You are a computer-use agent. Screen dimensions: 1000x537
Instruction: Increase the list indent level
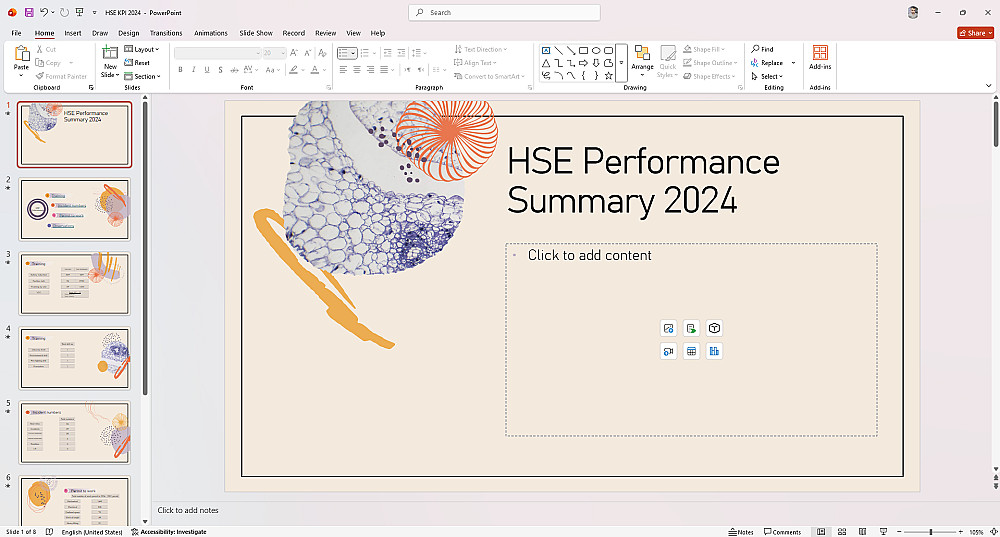point(401,53)
